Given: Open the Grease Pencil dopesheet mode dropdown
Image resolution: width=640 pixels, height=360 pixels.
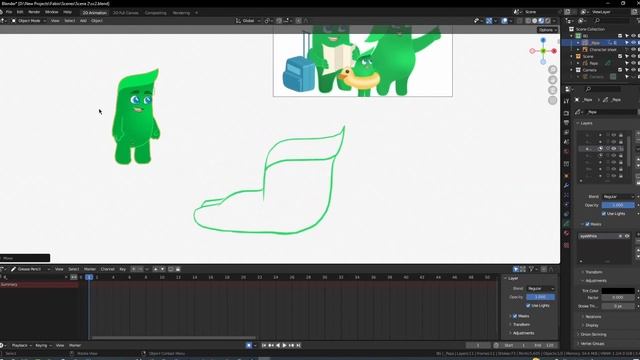Looking at the screenshot, I should (31, 269).
